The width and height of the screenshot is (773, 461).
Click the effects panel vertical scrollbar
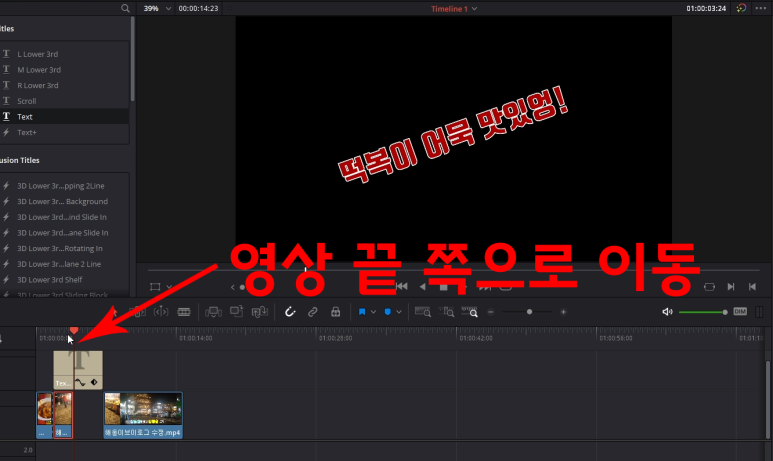point(133,59)
